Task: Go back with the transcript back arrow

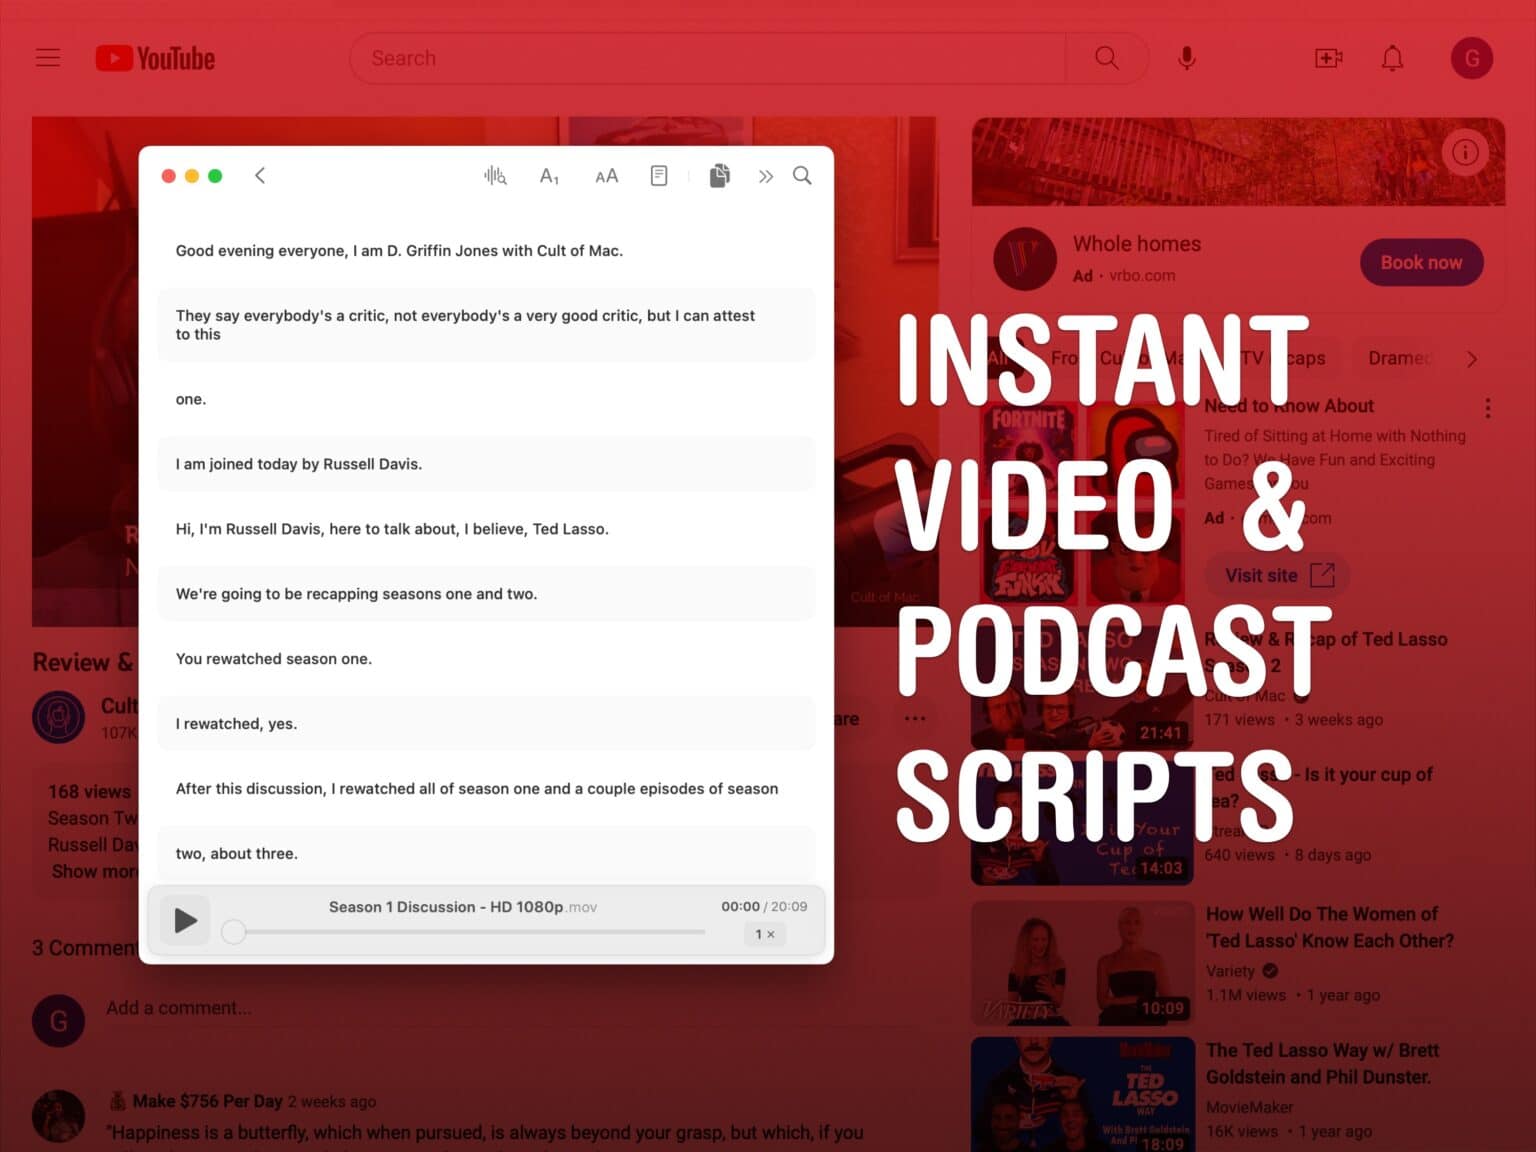Action: point(260,176)
